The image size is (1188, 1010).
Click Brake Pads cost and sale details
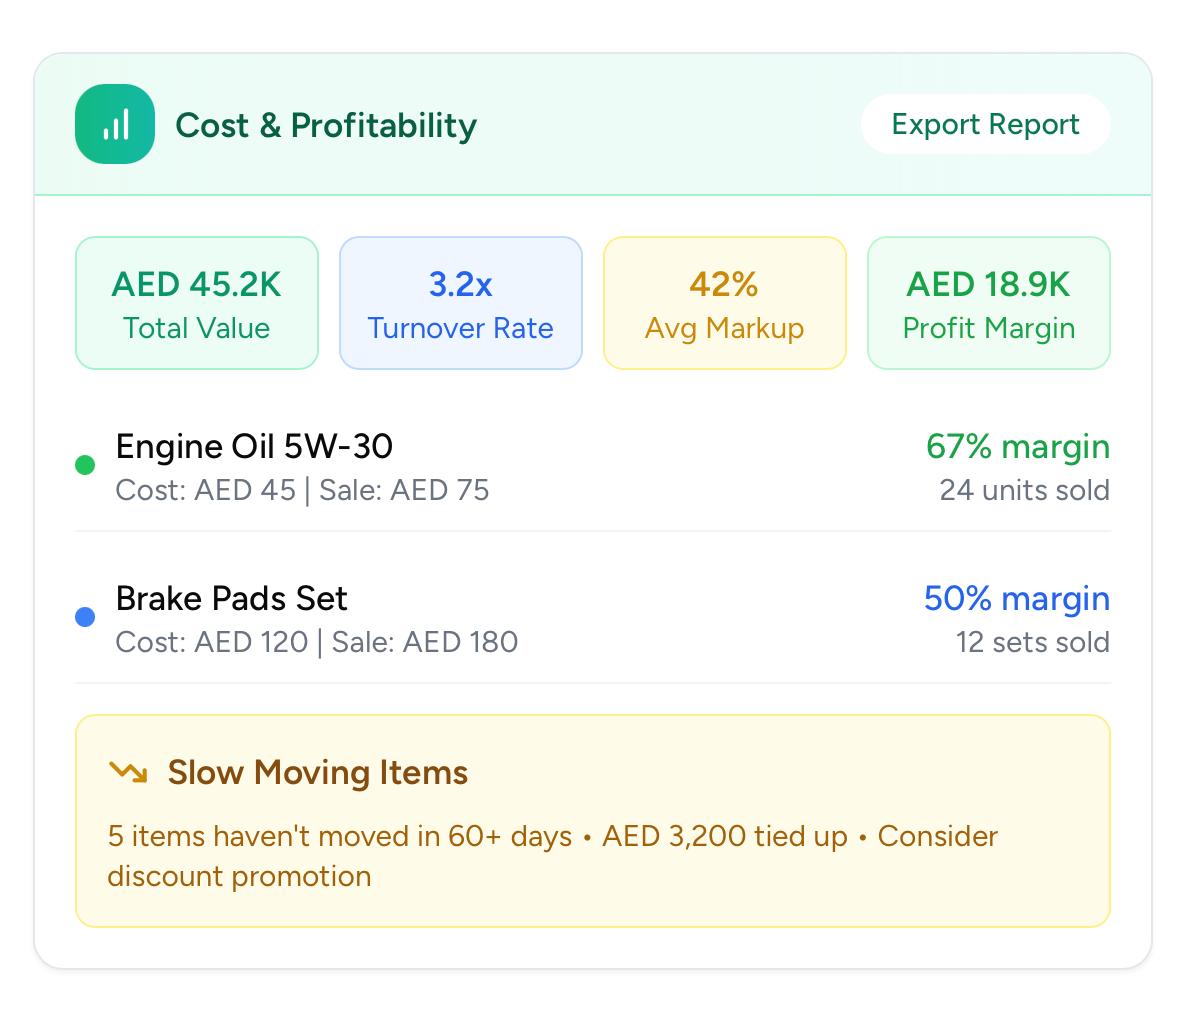click(x=317, y=642)
